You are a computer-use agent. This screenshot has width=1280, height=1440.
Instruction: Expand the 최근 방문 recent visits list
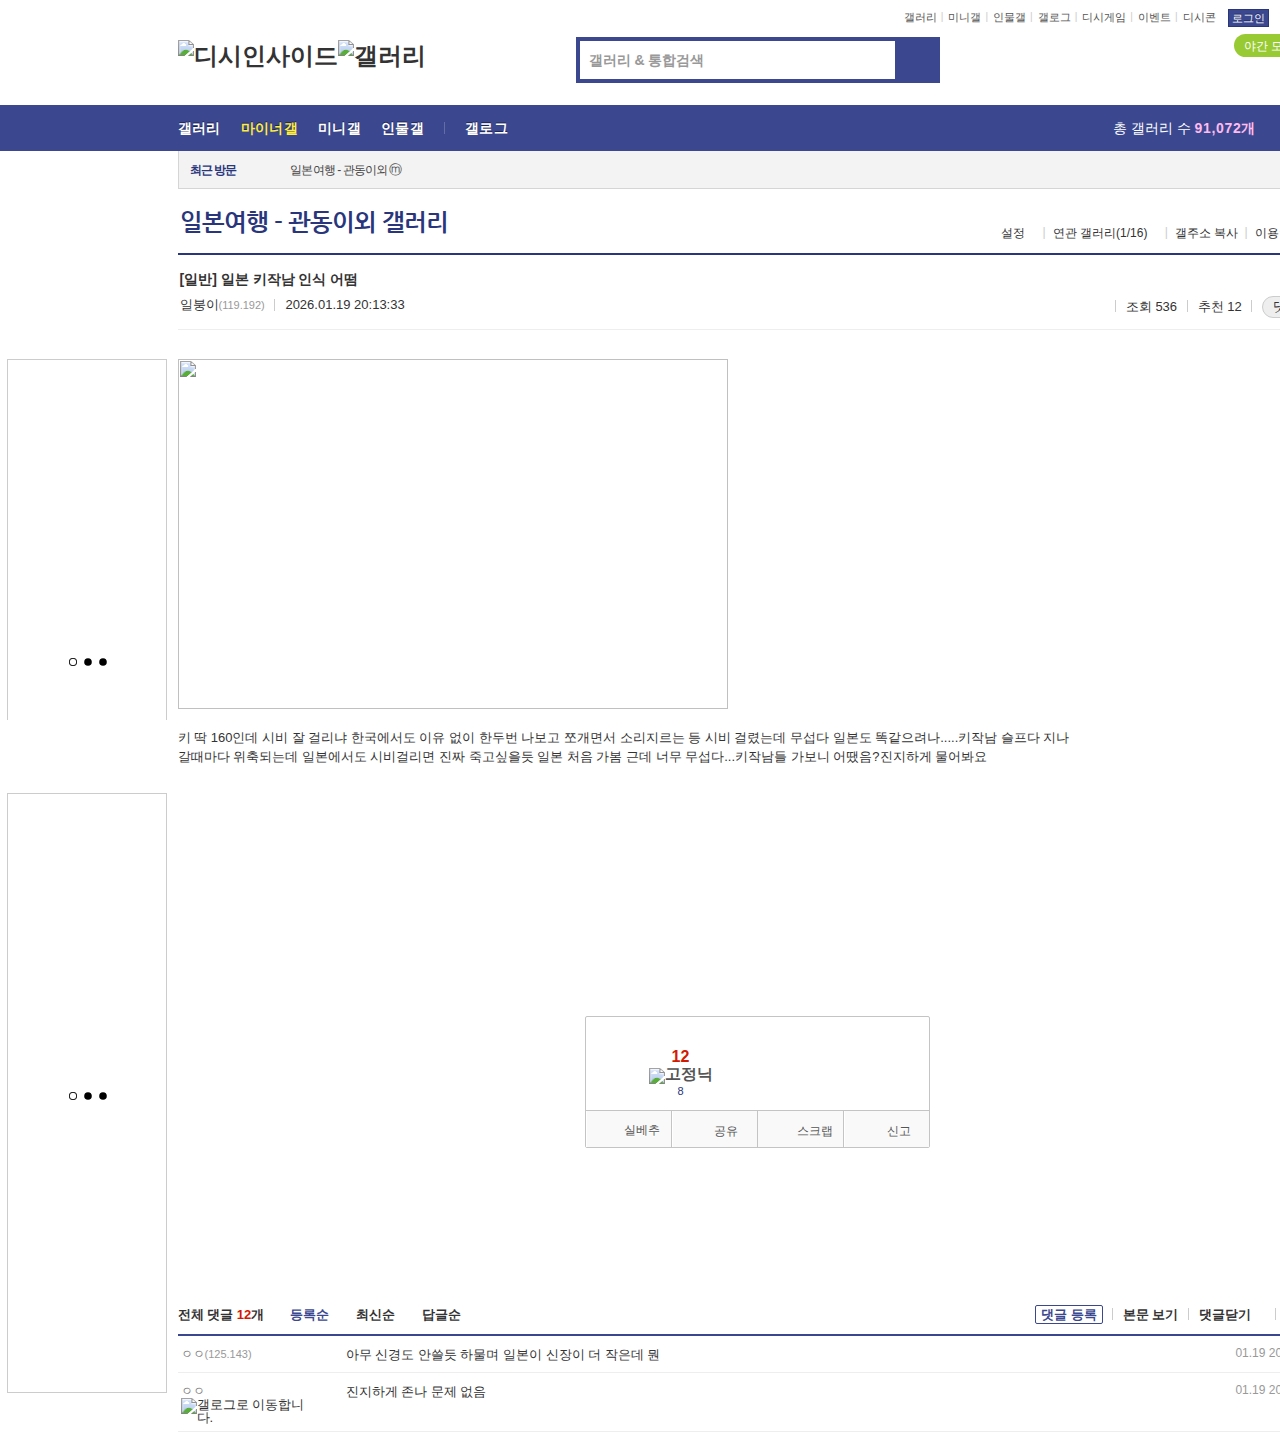pyautogui.click(x=213, y=170)
